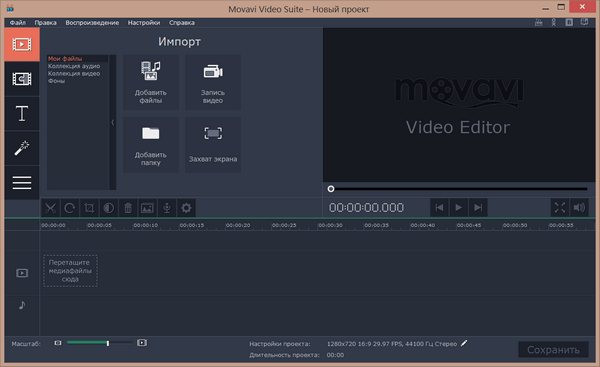Select the crop tool
The width and height of the screenshot is (600, 367).
pos(89,208)
